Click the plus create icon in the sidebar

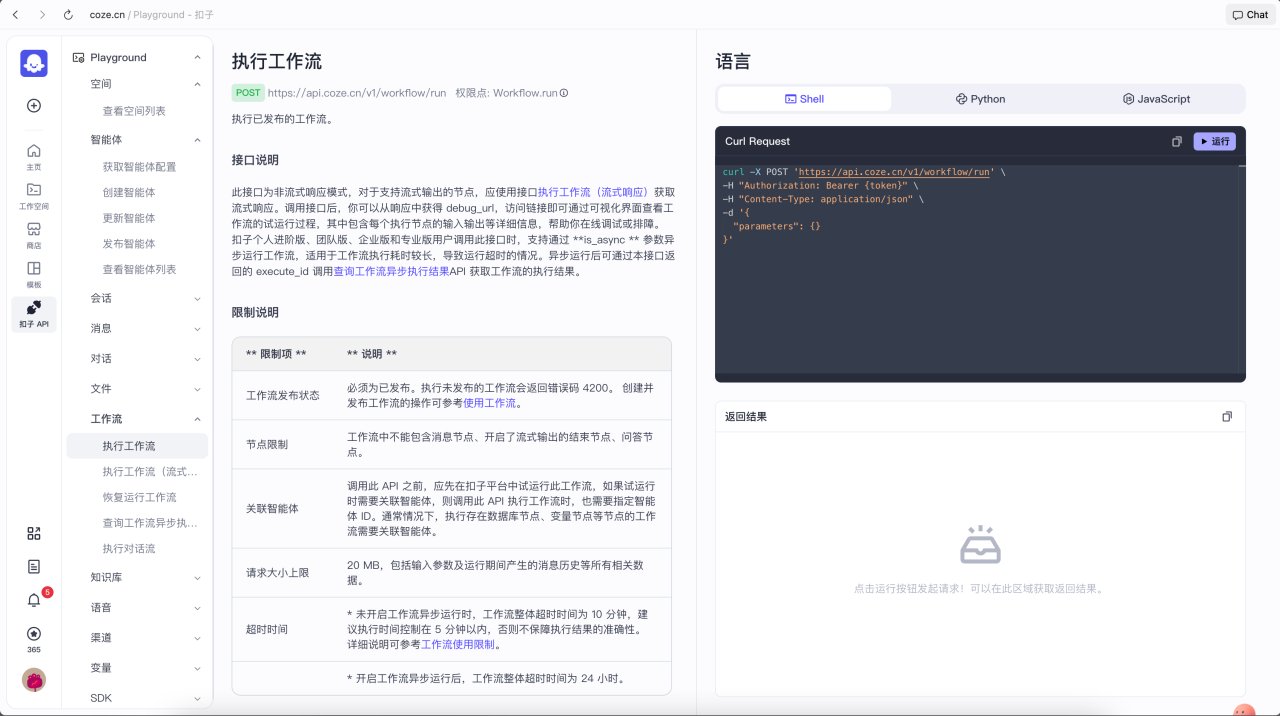tap(34, 105)
